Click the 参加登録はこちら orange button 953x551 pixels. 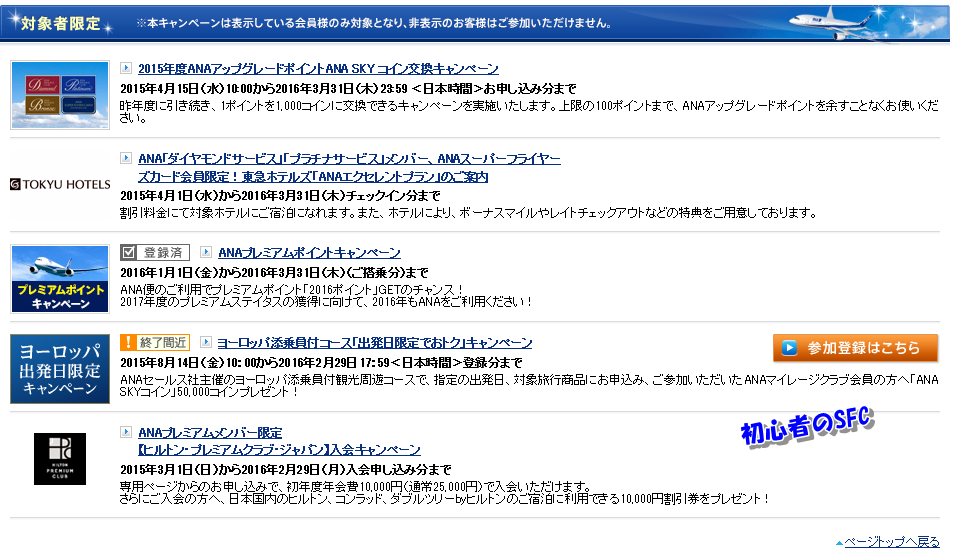[x=855, y=348]
